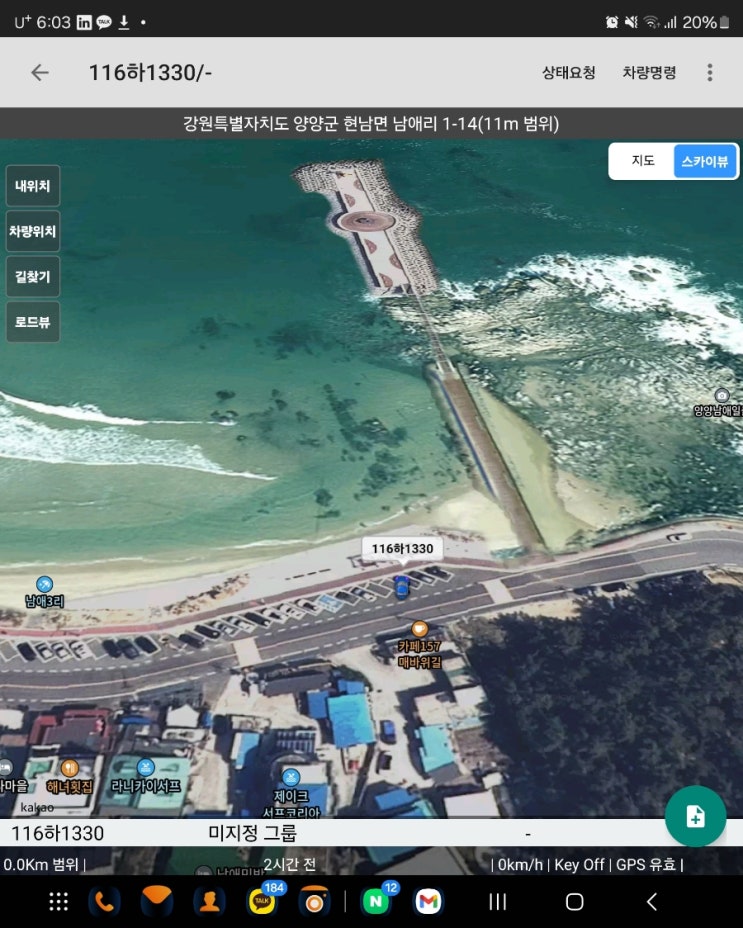The width and height of the screenshot is (743, 928).
Task: Tap 차량명령 in the header
Action: point(649,72)
